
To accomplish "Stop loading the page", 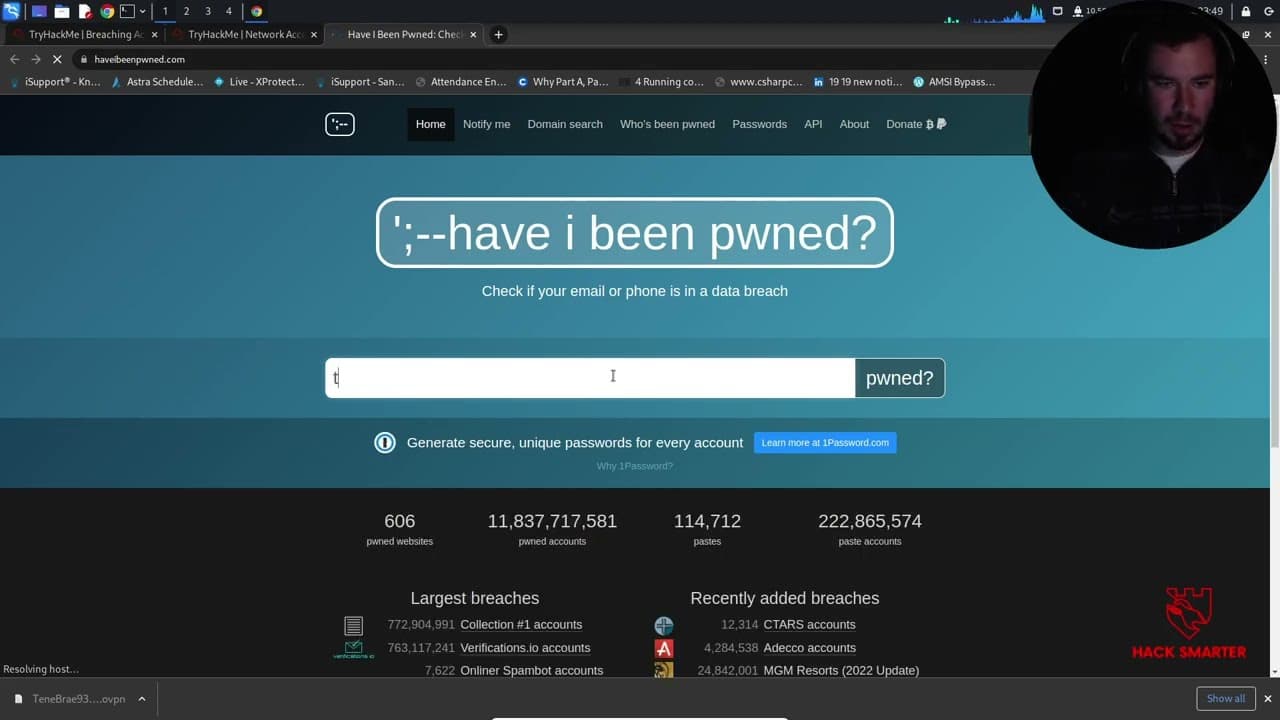I will pos(57,59).
